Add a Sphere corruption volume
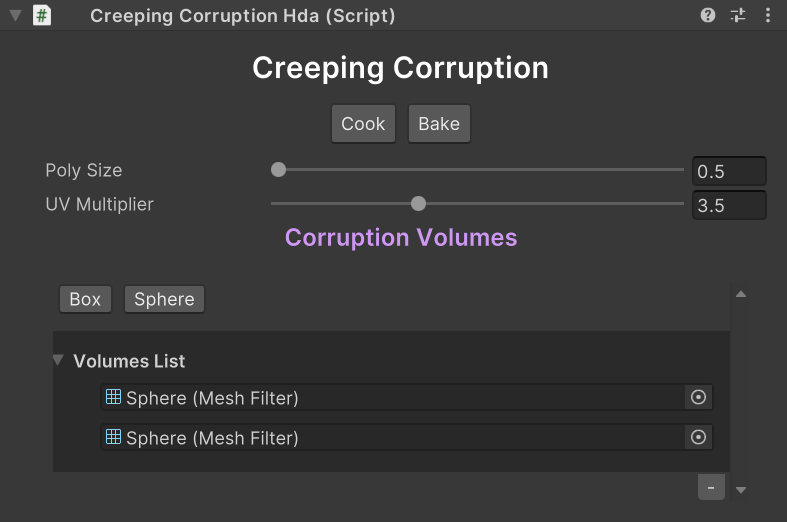Viewport: 787px width, 522px height. (x=164, y=299)
